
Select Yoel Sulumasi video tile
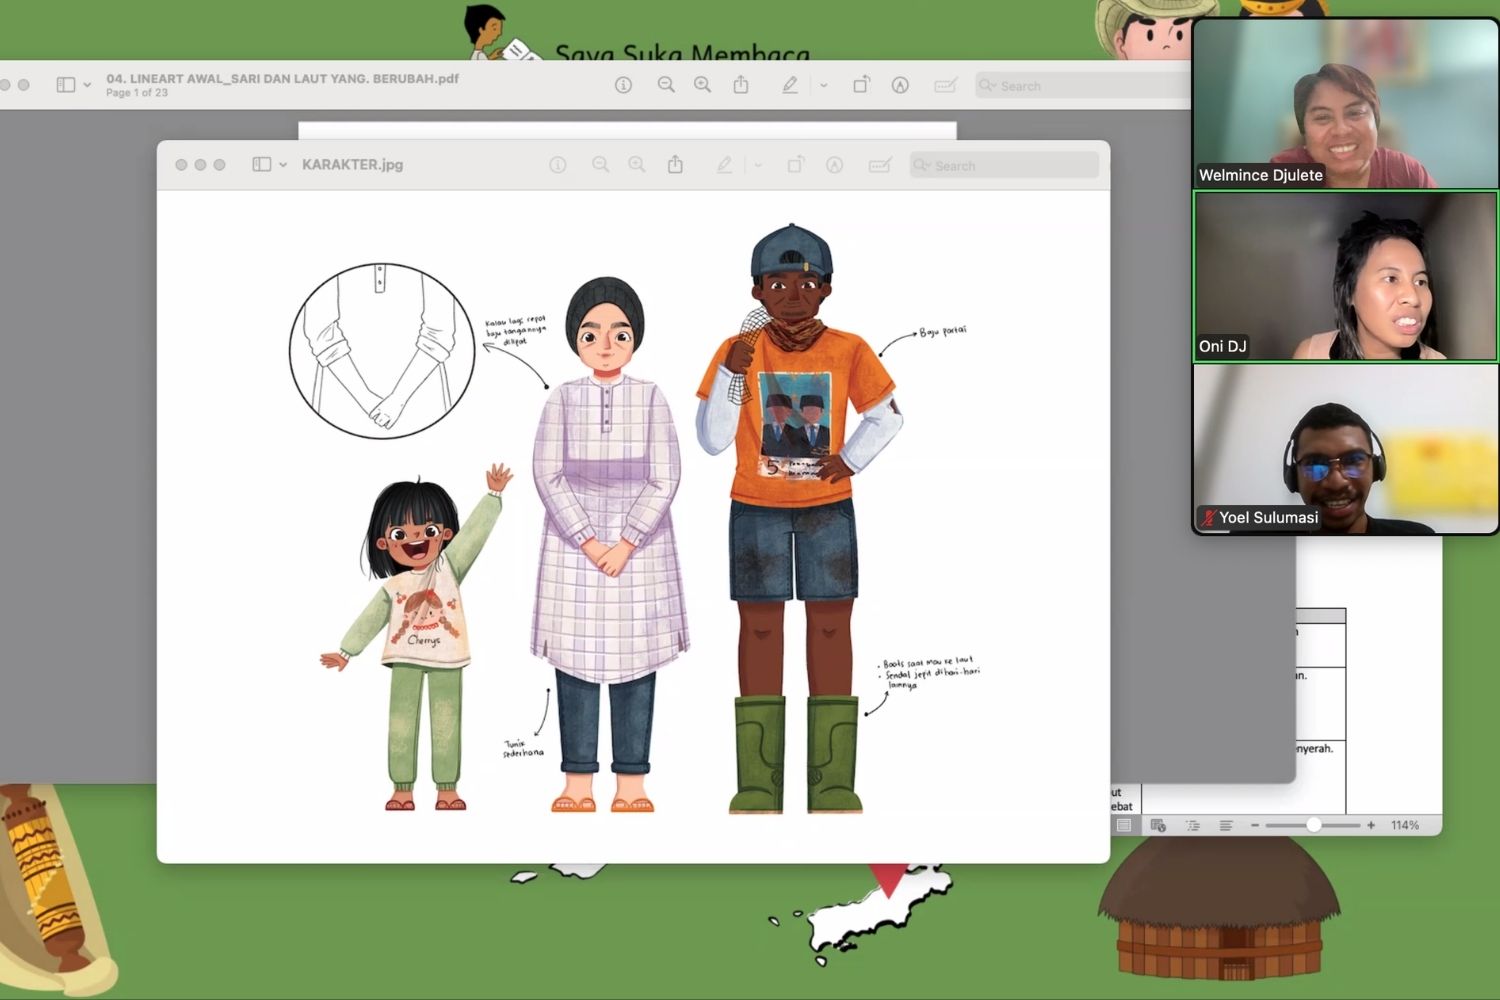[x=1345, y=448]
